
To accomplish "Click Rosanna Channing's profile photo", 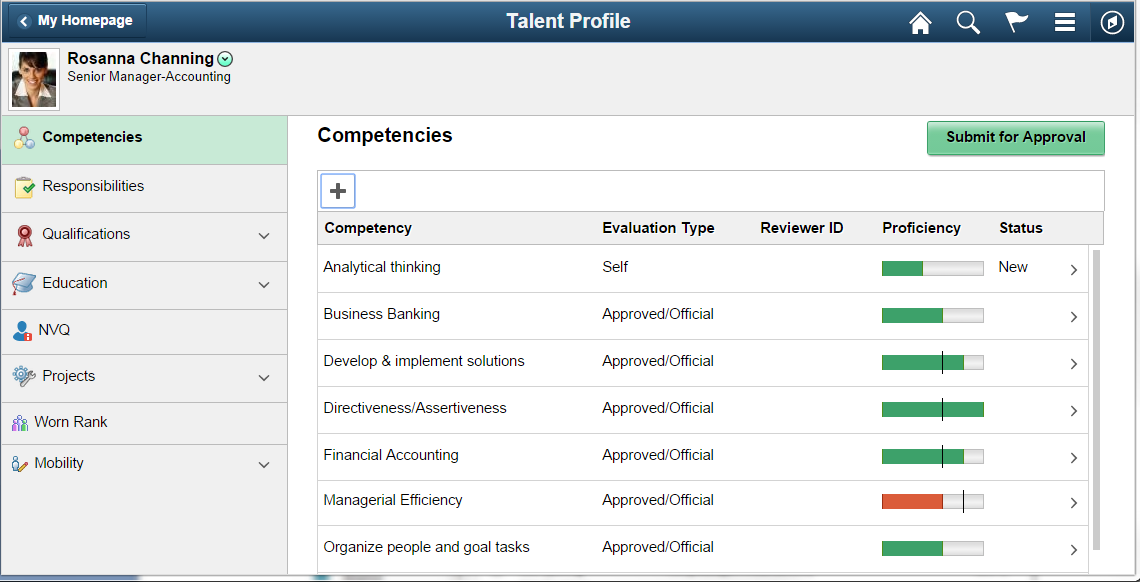I will (x=34, y=80).
